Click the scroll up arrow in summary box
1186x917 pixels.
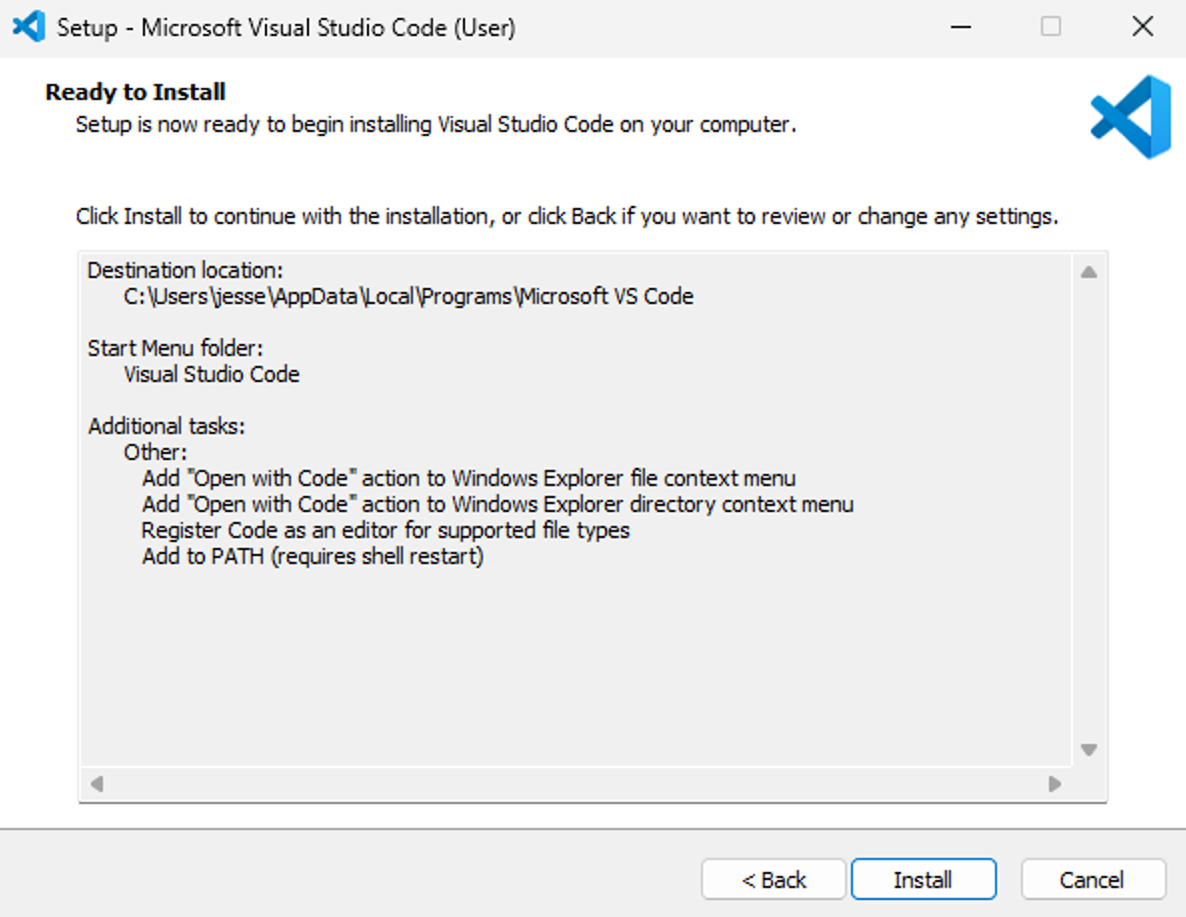pyautogui.click(x=1089, y=272)
